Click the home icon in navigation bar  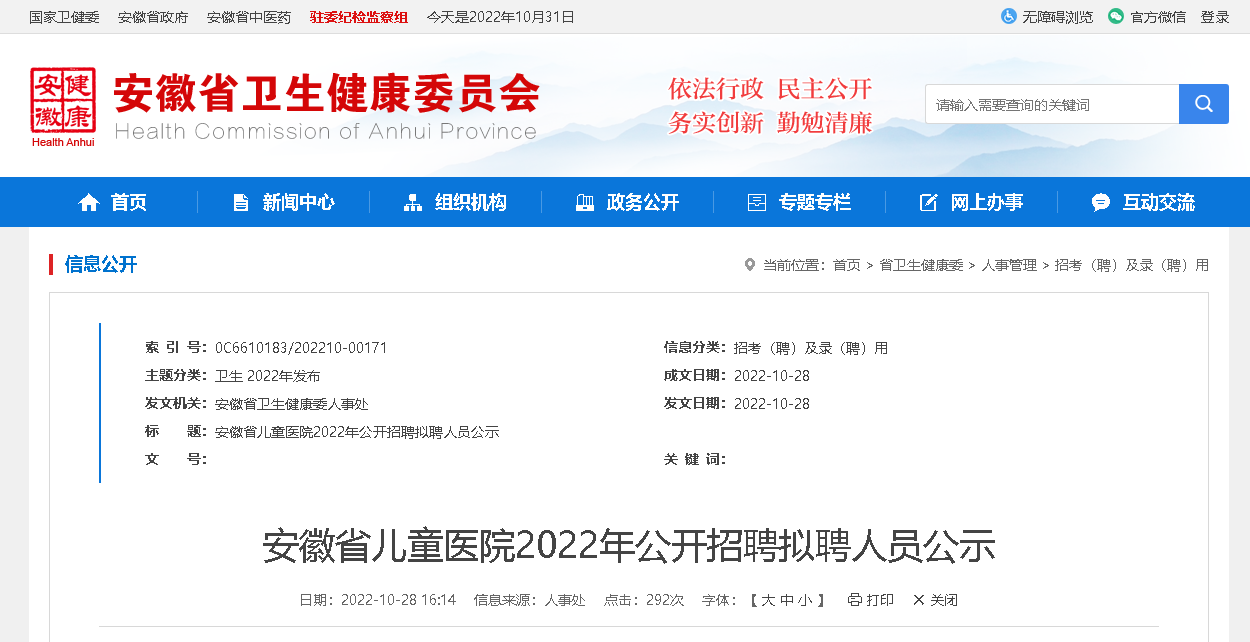tap(89, 203)
